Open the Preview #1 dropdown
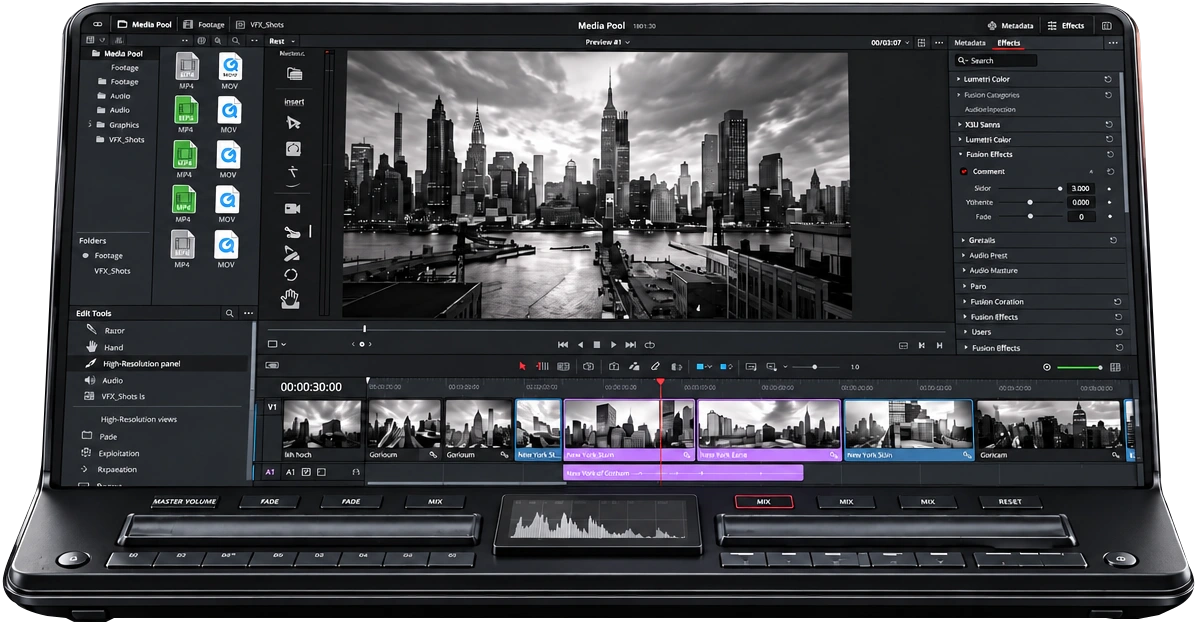Viewport: 1199px width, 628px height. pyautogui.click(x=607, y=42)
